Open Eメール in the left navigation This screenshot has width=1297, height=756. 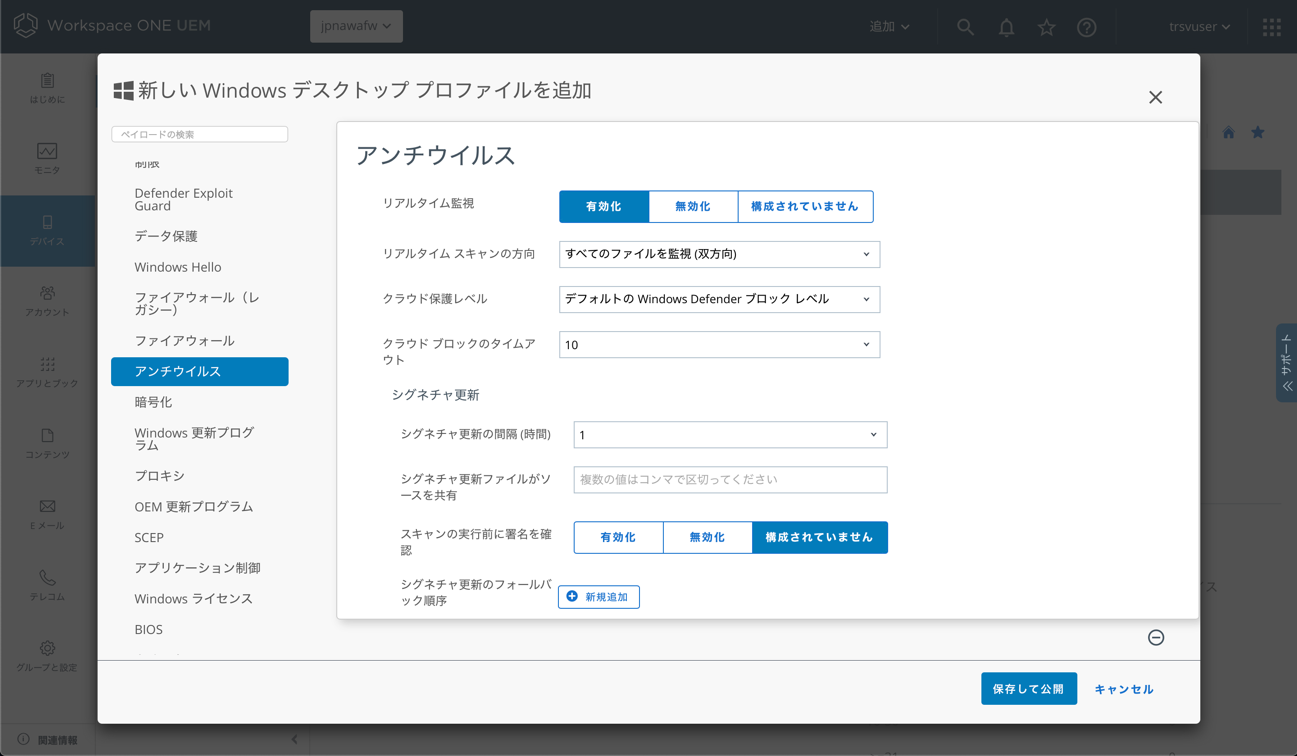pos(47,514)
